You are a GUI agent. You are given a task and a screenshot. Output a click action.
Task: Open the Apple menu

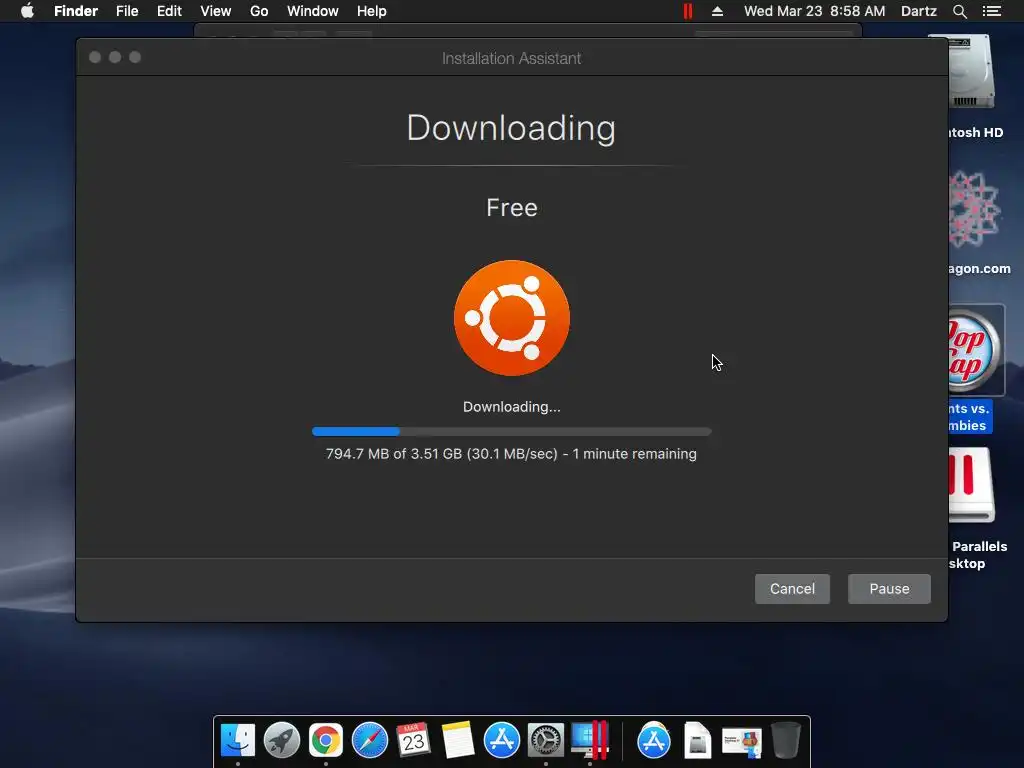27,11
